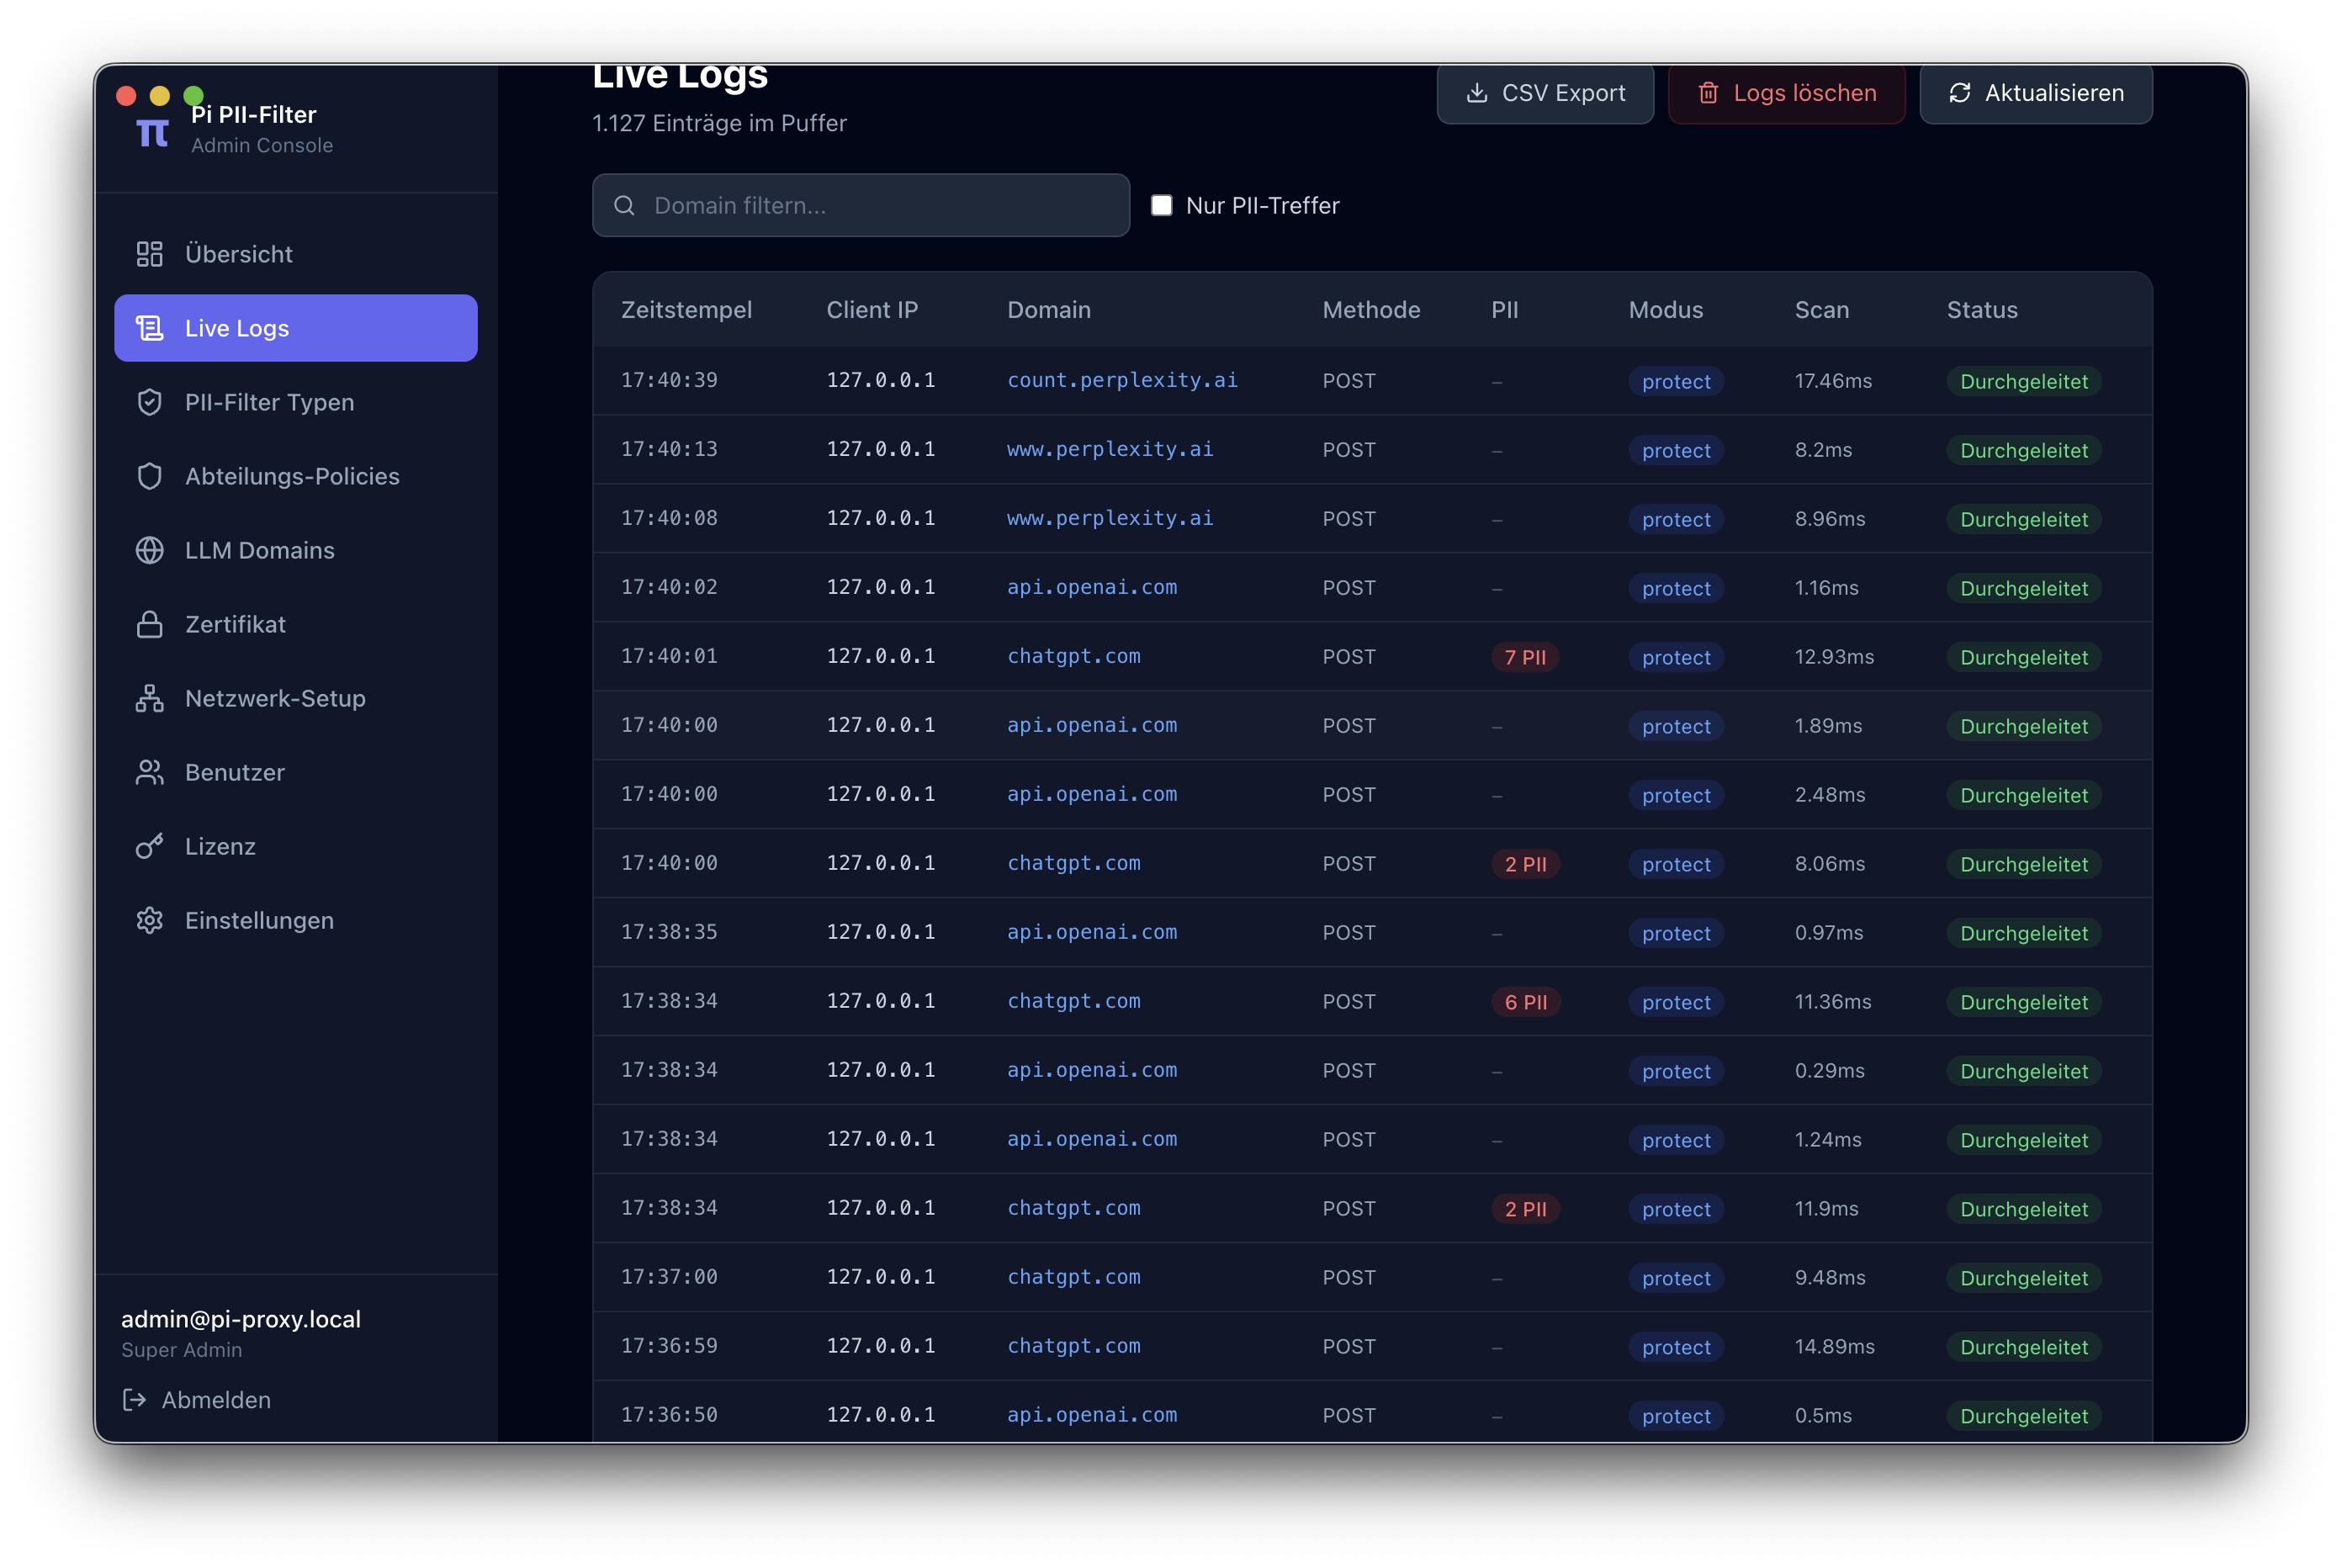Viewport: 2342px width, 1568px height.
Task: Click the lock icon for Zertifikat
Action: click(x=149, y=624)
